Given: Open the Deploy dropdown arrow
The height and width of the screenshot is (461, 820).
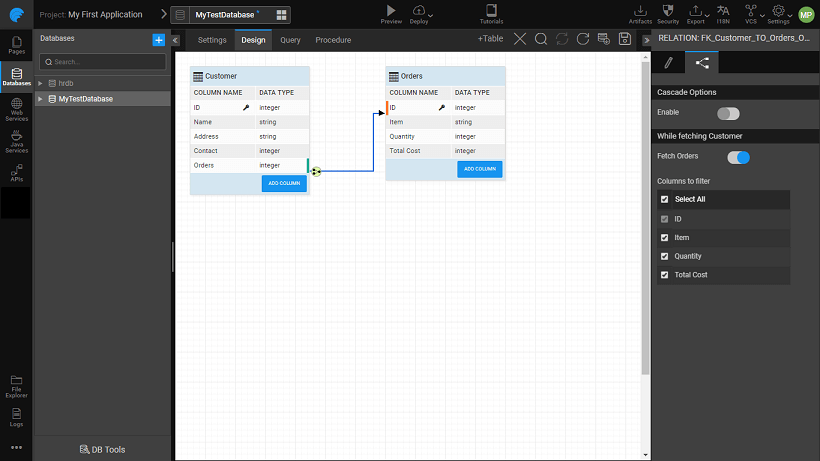Looking at the screenshot, I should tap(430, 14).
